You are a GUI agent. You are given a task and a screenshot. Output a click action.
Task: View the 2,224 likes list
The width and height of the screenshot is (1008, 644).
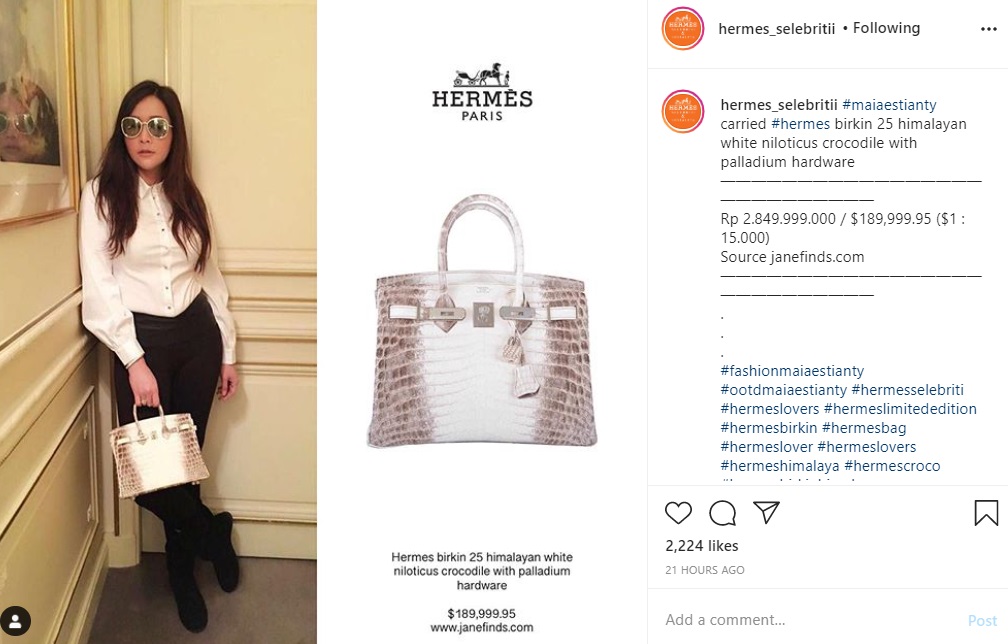coord(701,546)
